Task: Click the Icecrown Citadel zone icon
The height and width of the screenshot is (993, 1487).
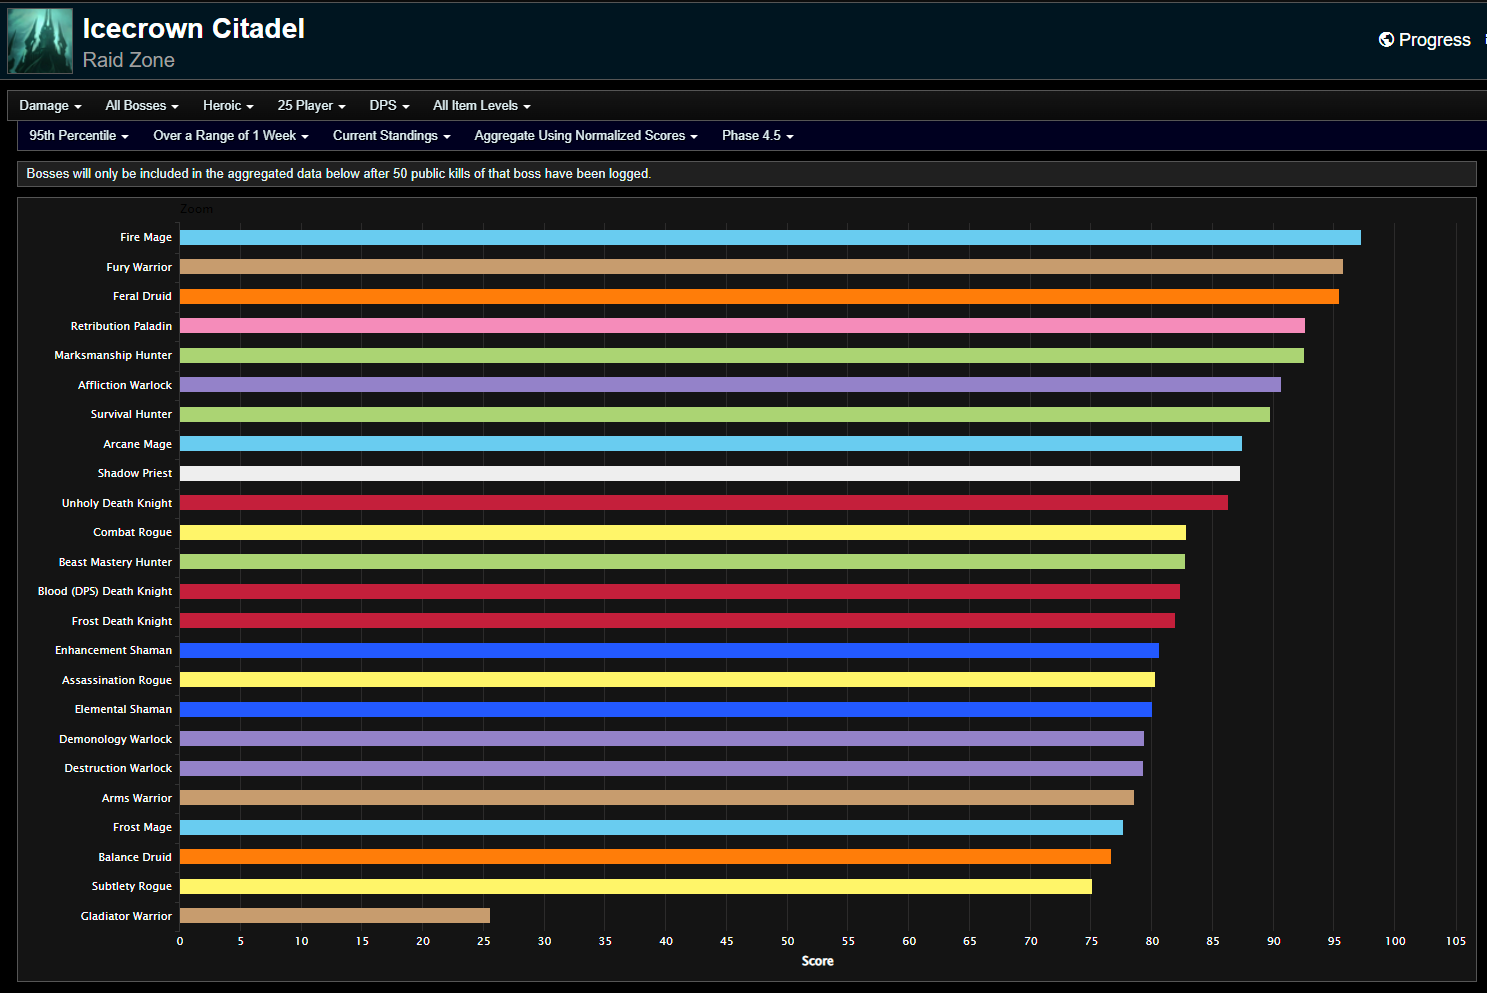Action: pyautogui.click(x=39, y=40)
